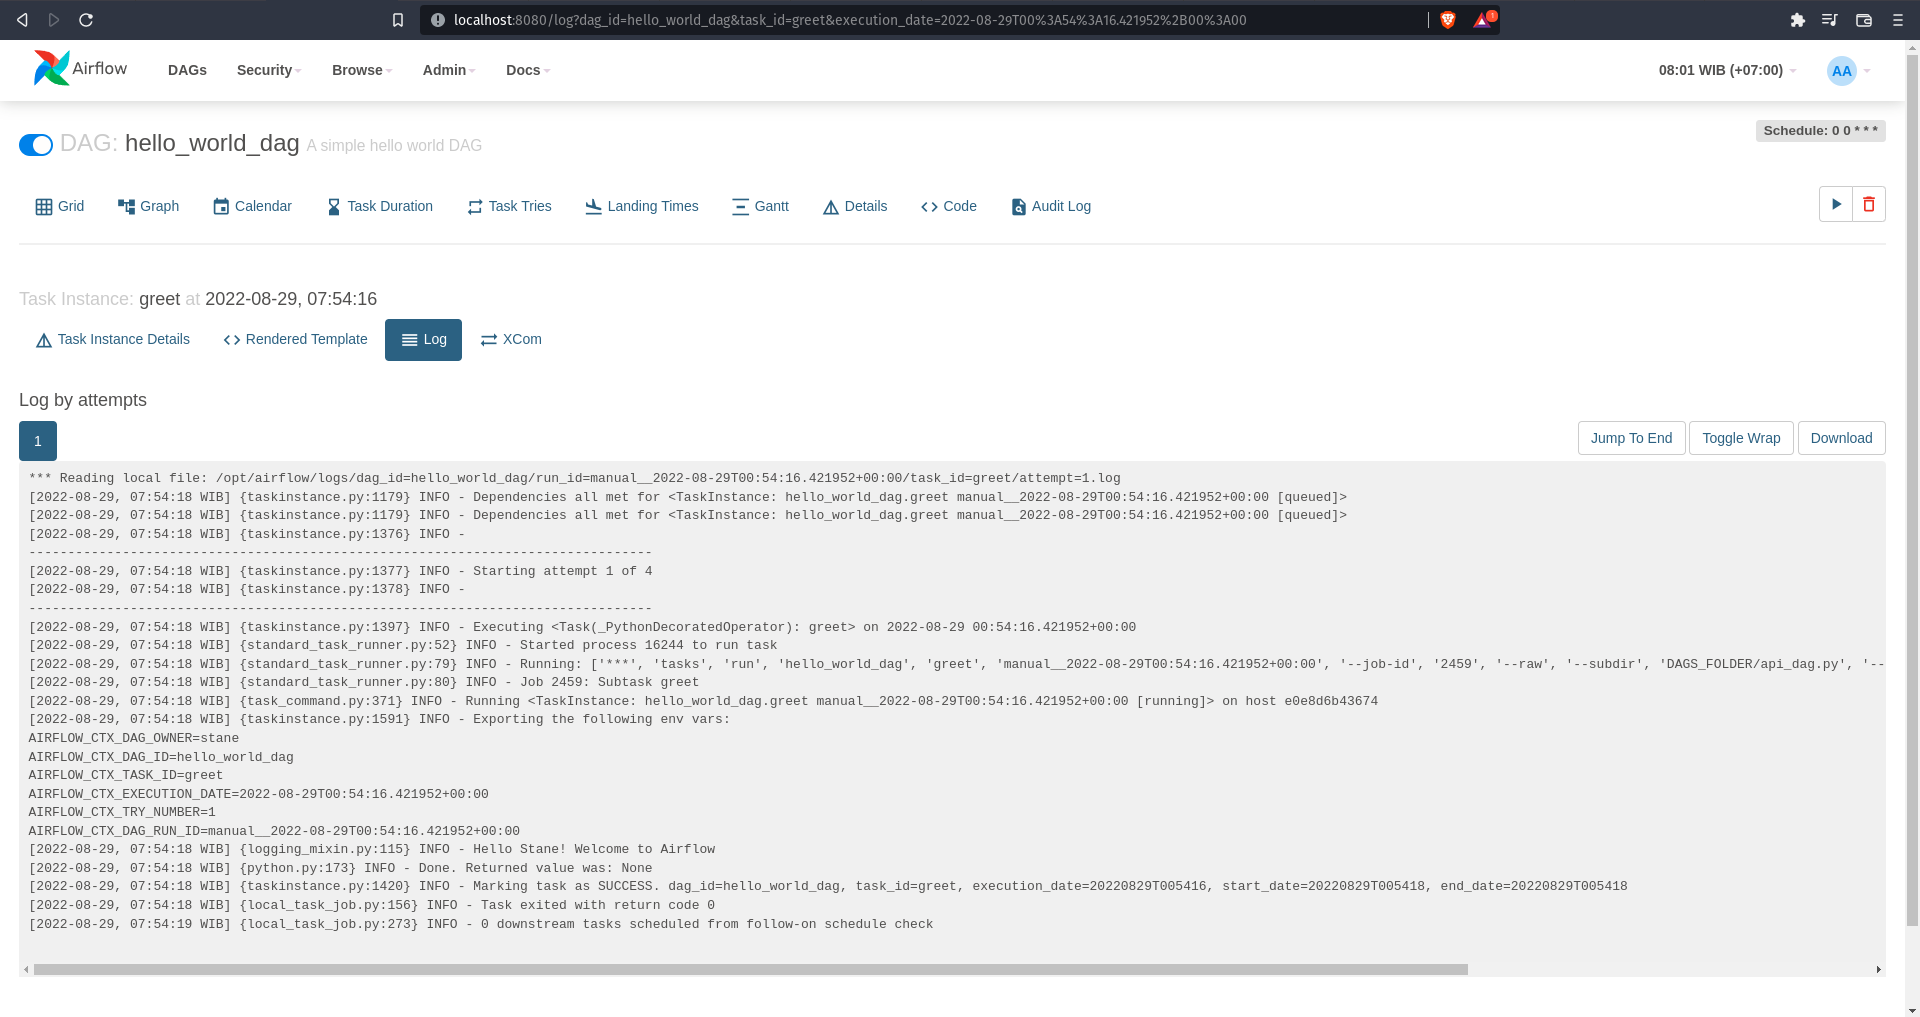Open Brave rewards triangle icon
Viewport: 1920px width, 1017px height.
(x=1483, y=19)
